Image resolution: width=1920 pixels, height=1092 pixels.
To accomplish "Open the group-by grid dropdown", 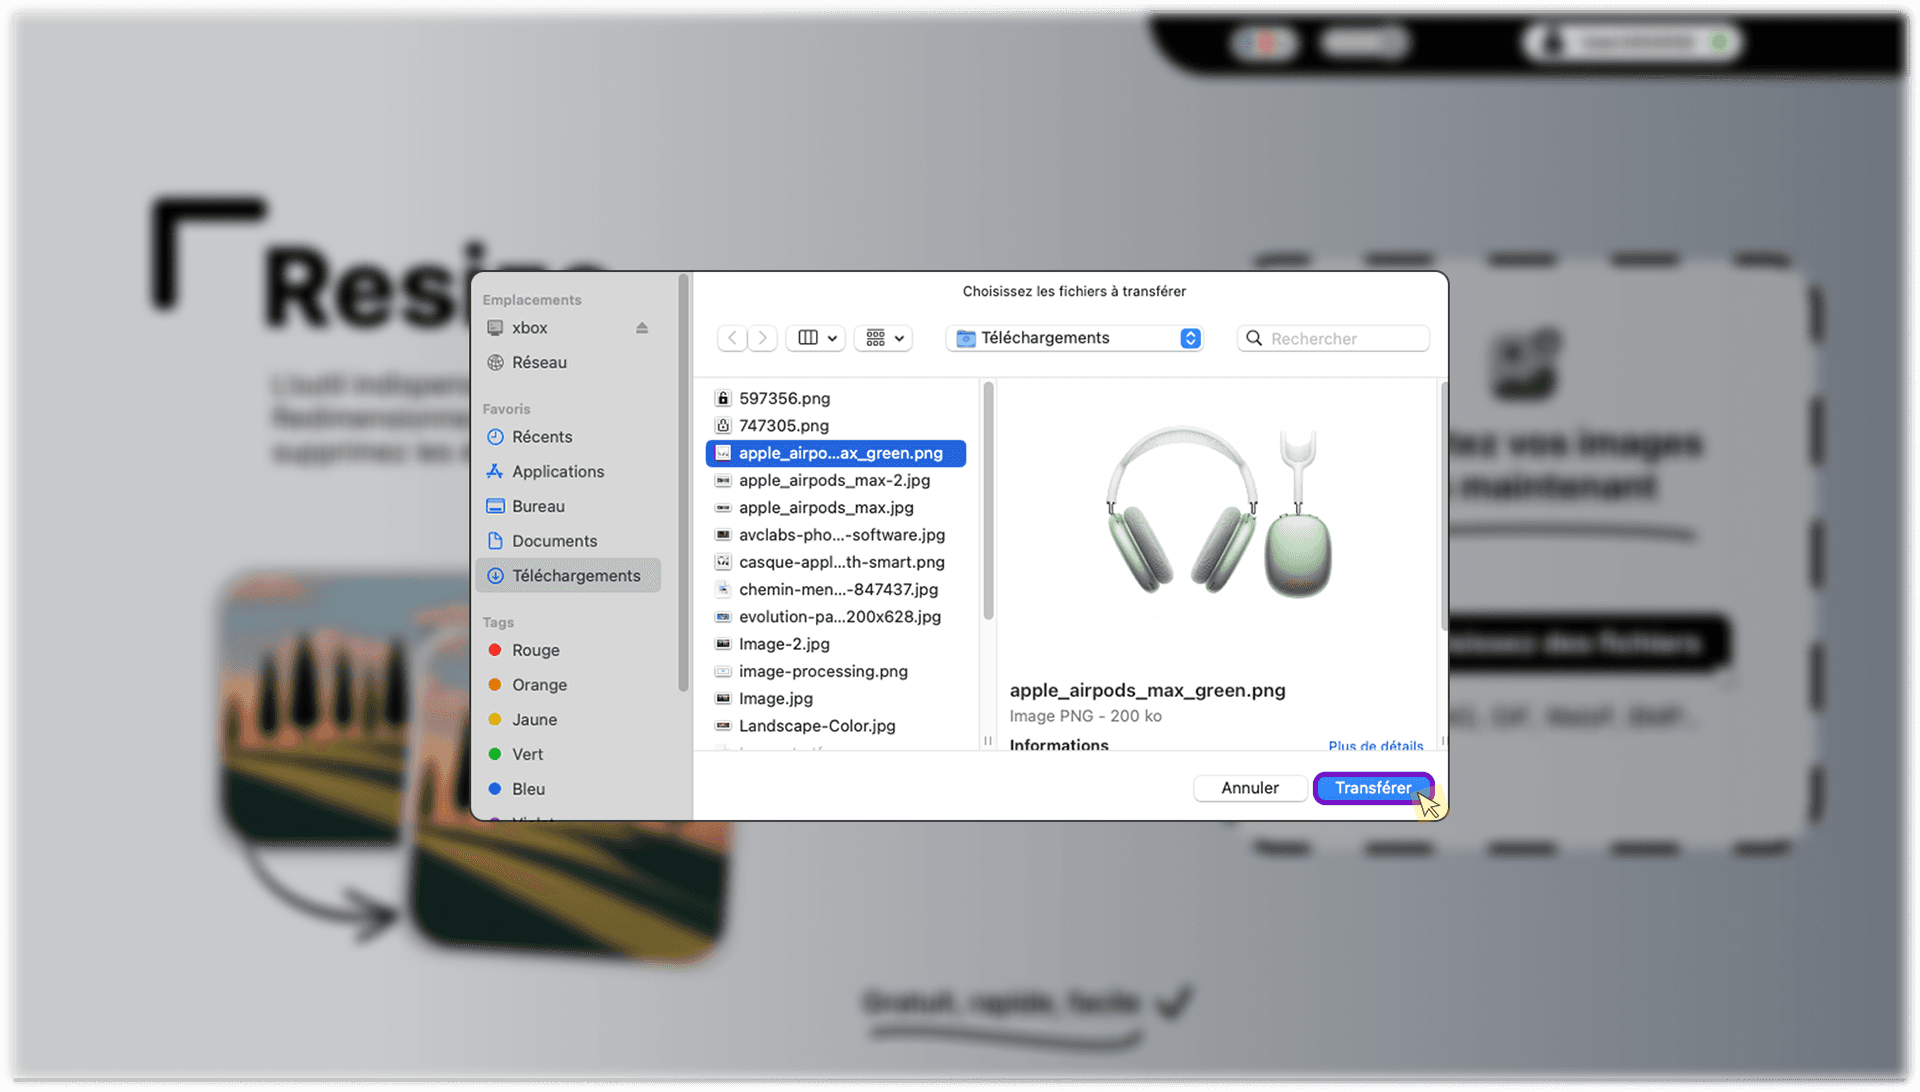I will (x=884, y=338).
